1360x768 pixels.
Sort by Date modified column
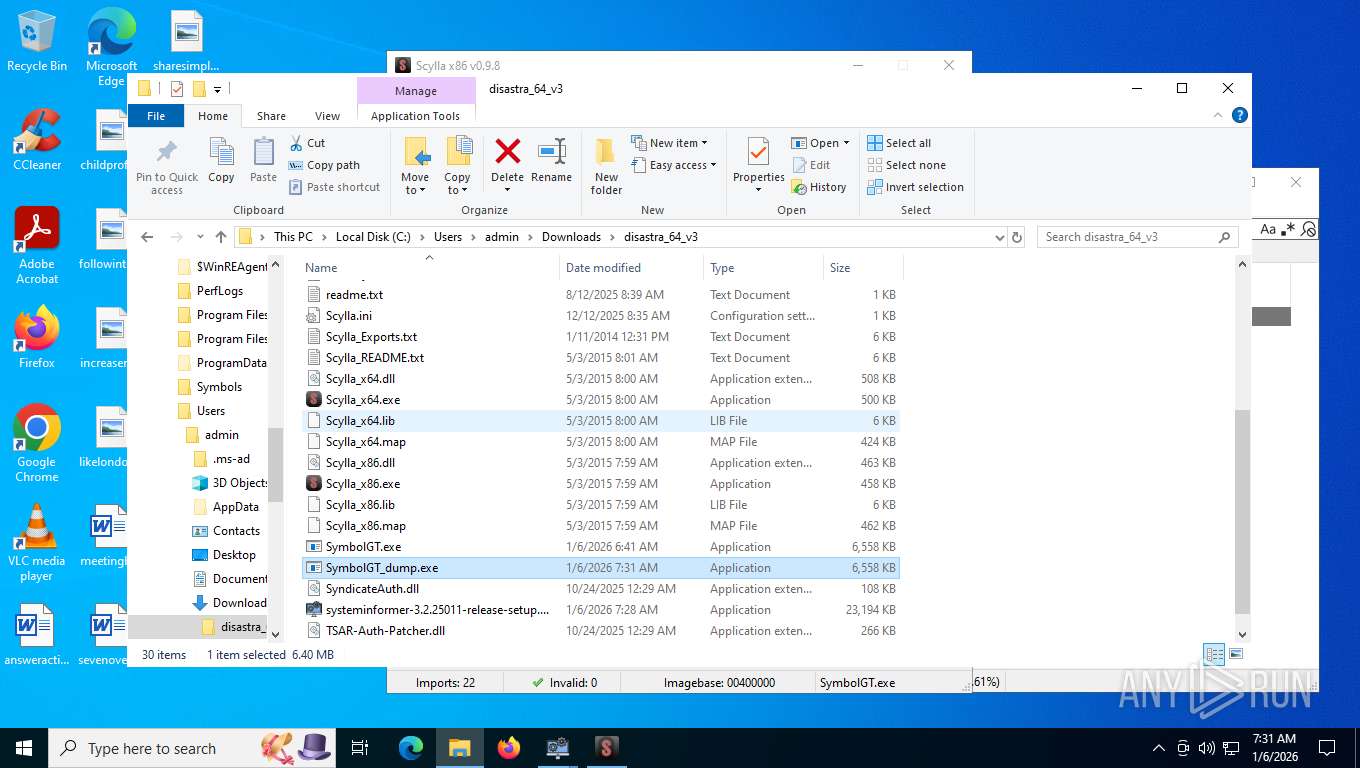pyautogui.click(x=632, y=268)
